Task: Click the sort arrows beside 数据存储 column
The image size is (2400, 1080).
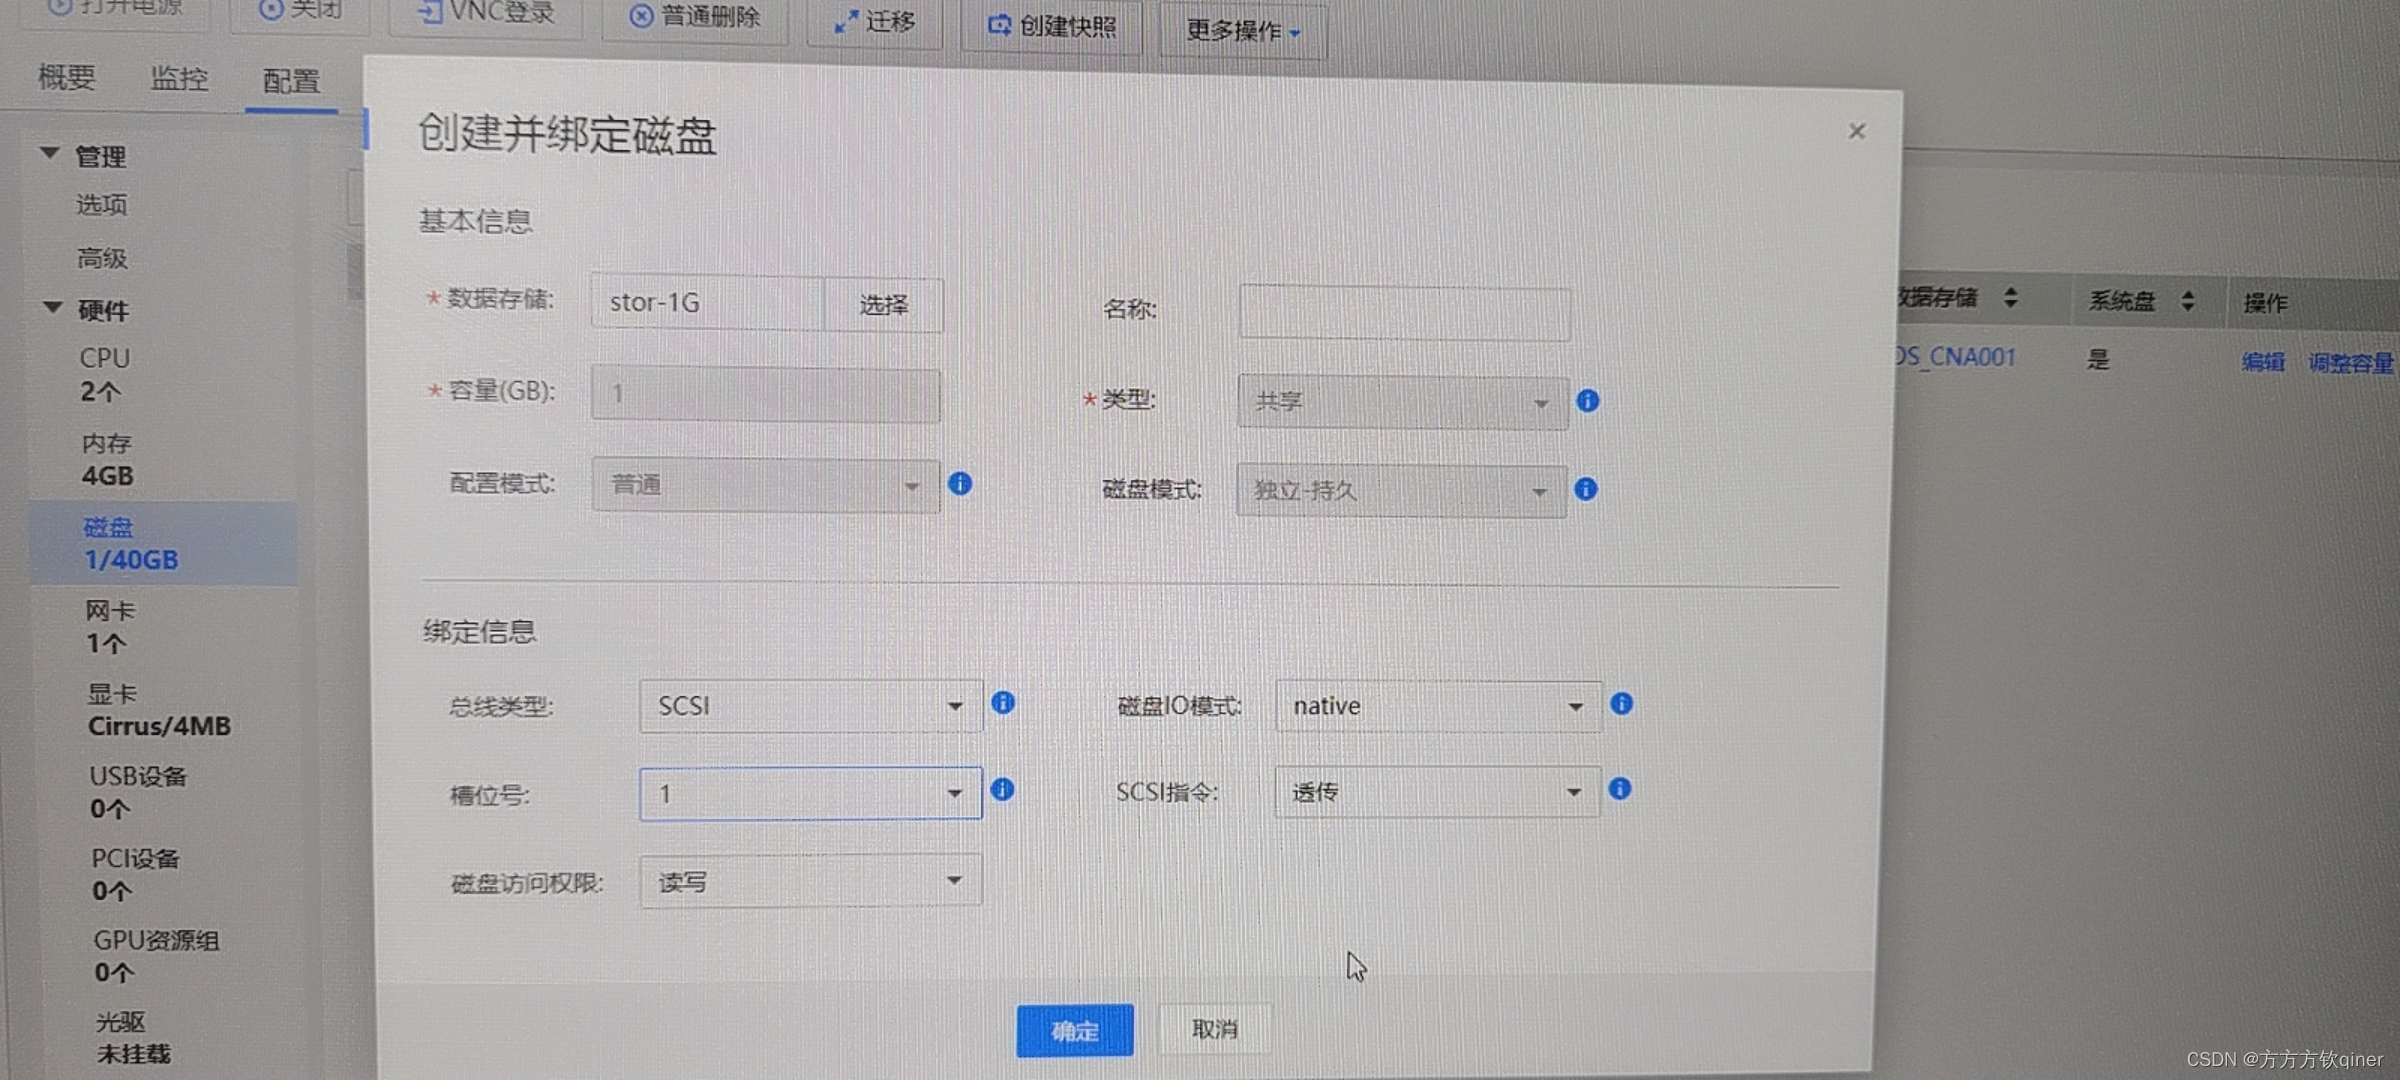Action: click(2010, 298)
